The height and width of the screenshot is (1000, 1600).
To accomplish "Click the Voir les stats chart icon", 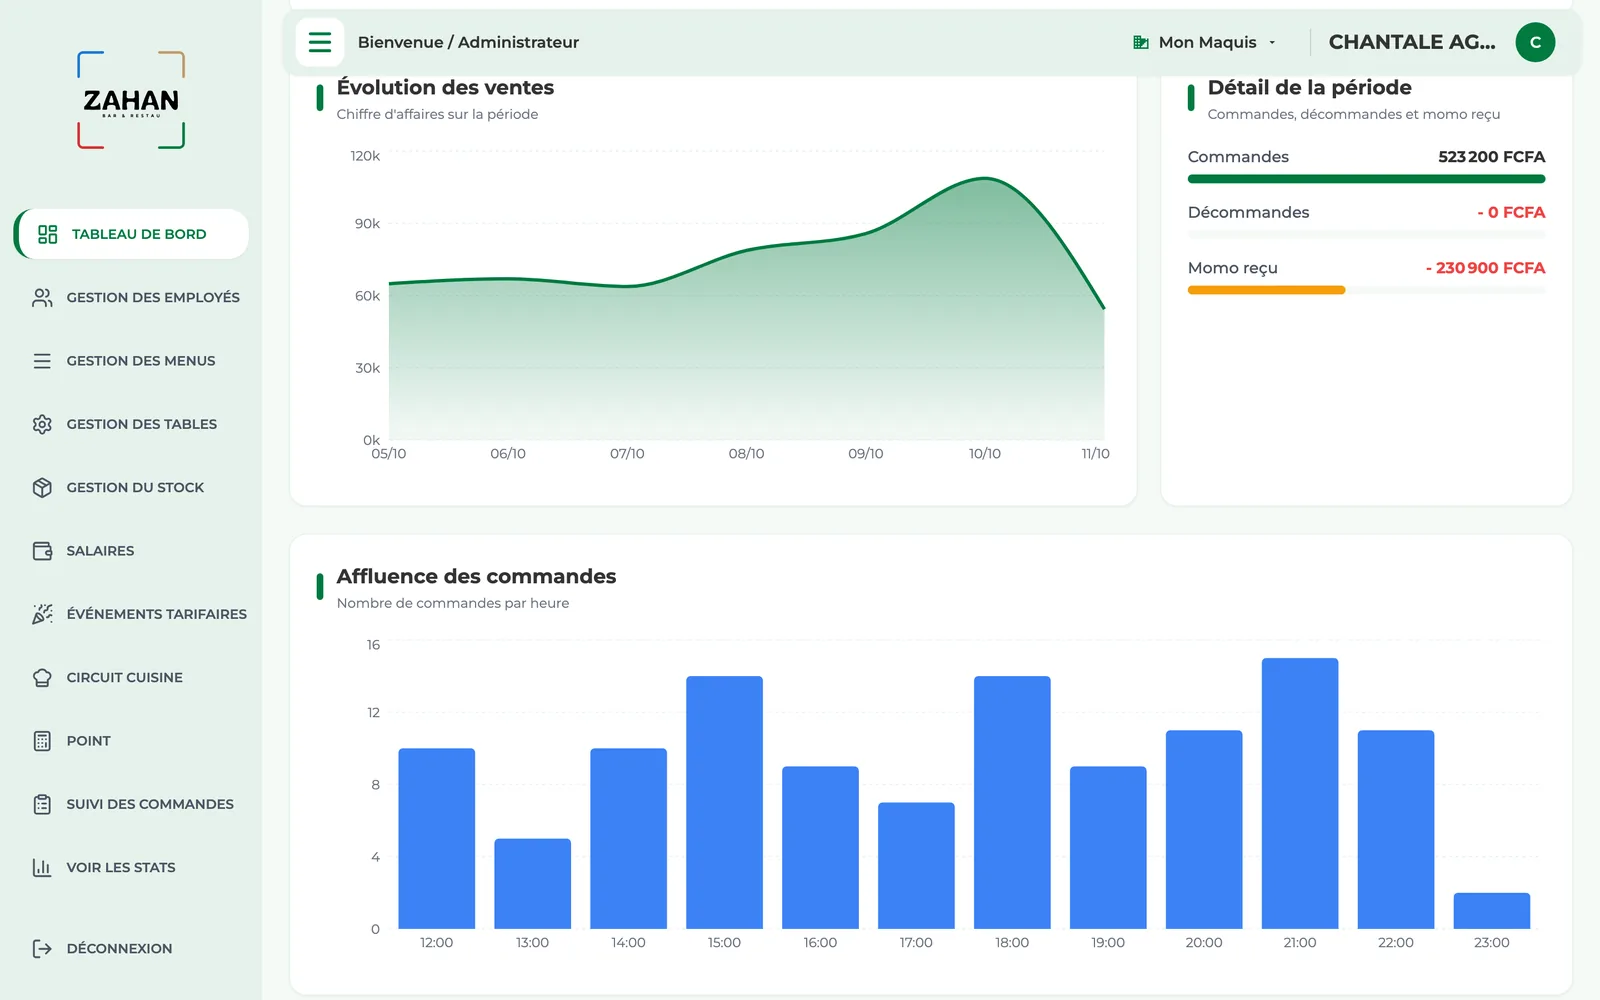I will [x=42, y=867].
